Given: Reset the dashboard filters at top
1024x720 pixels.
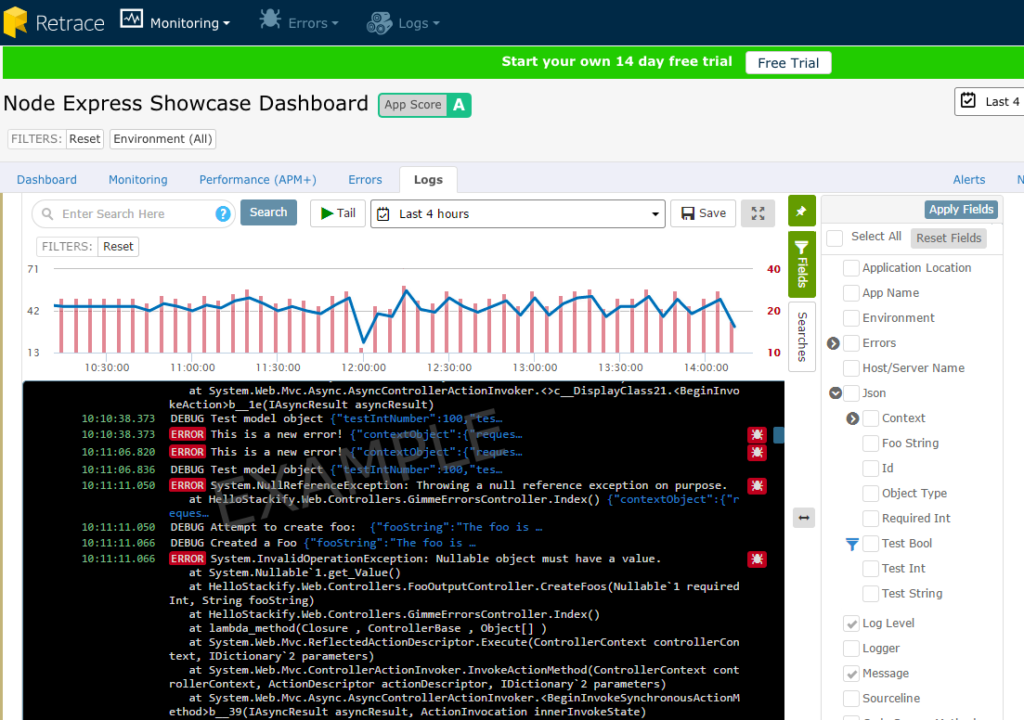Looking at the screenshot, I should (85, 139).
